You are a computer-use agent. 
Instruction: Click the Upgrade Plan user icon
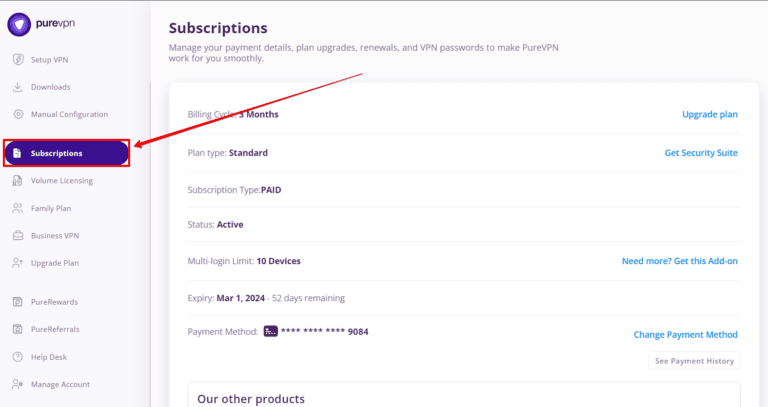18,263
